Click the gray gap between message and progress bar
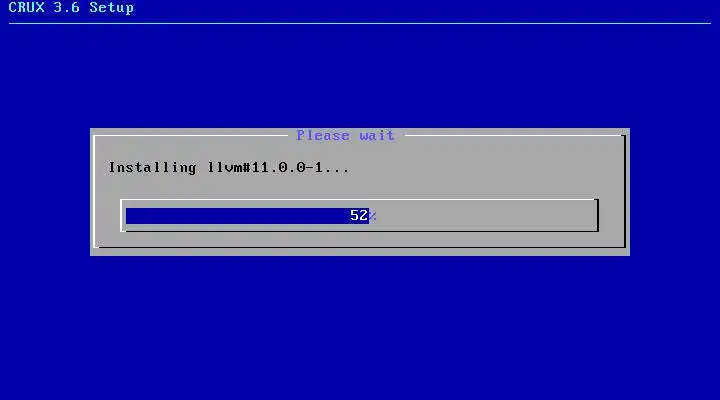 pos(360,187)
